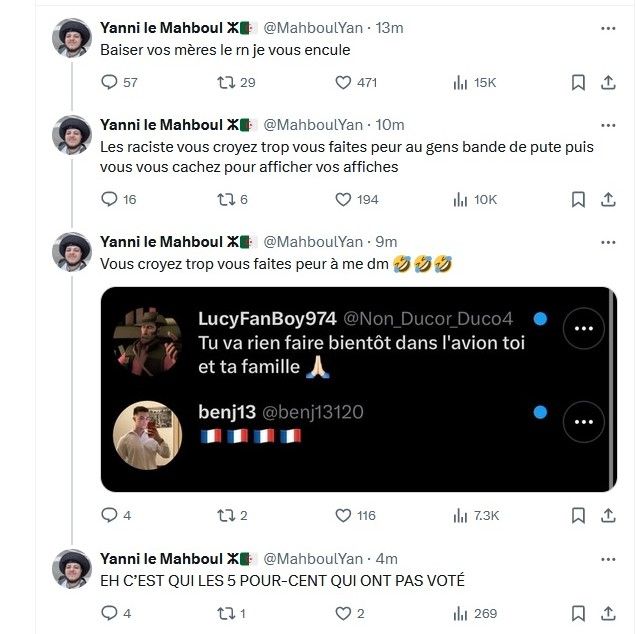Bookmark the first tweet from 13m ago

(578, 83)
